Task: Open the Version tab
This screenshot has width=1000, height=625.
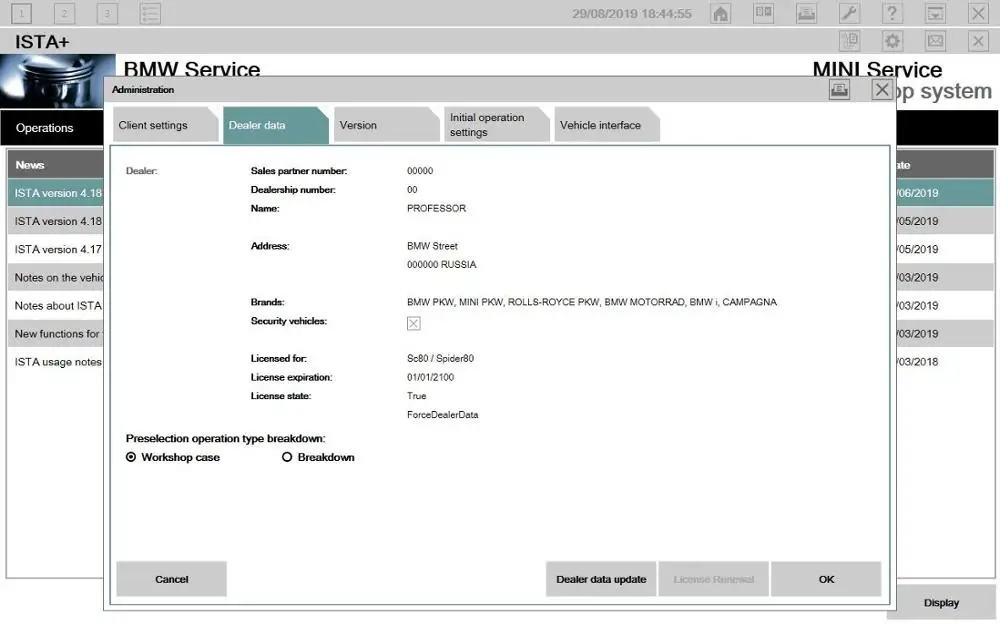Action: click(x=386, y=125)
